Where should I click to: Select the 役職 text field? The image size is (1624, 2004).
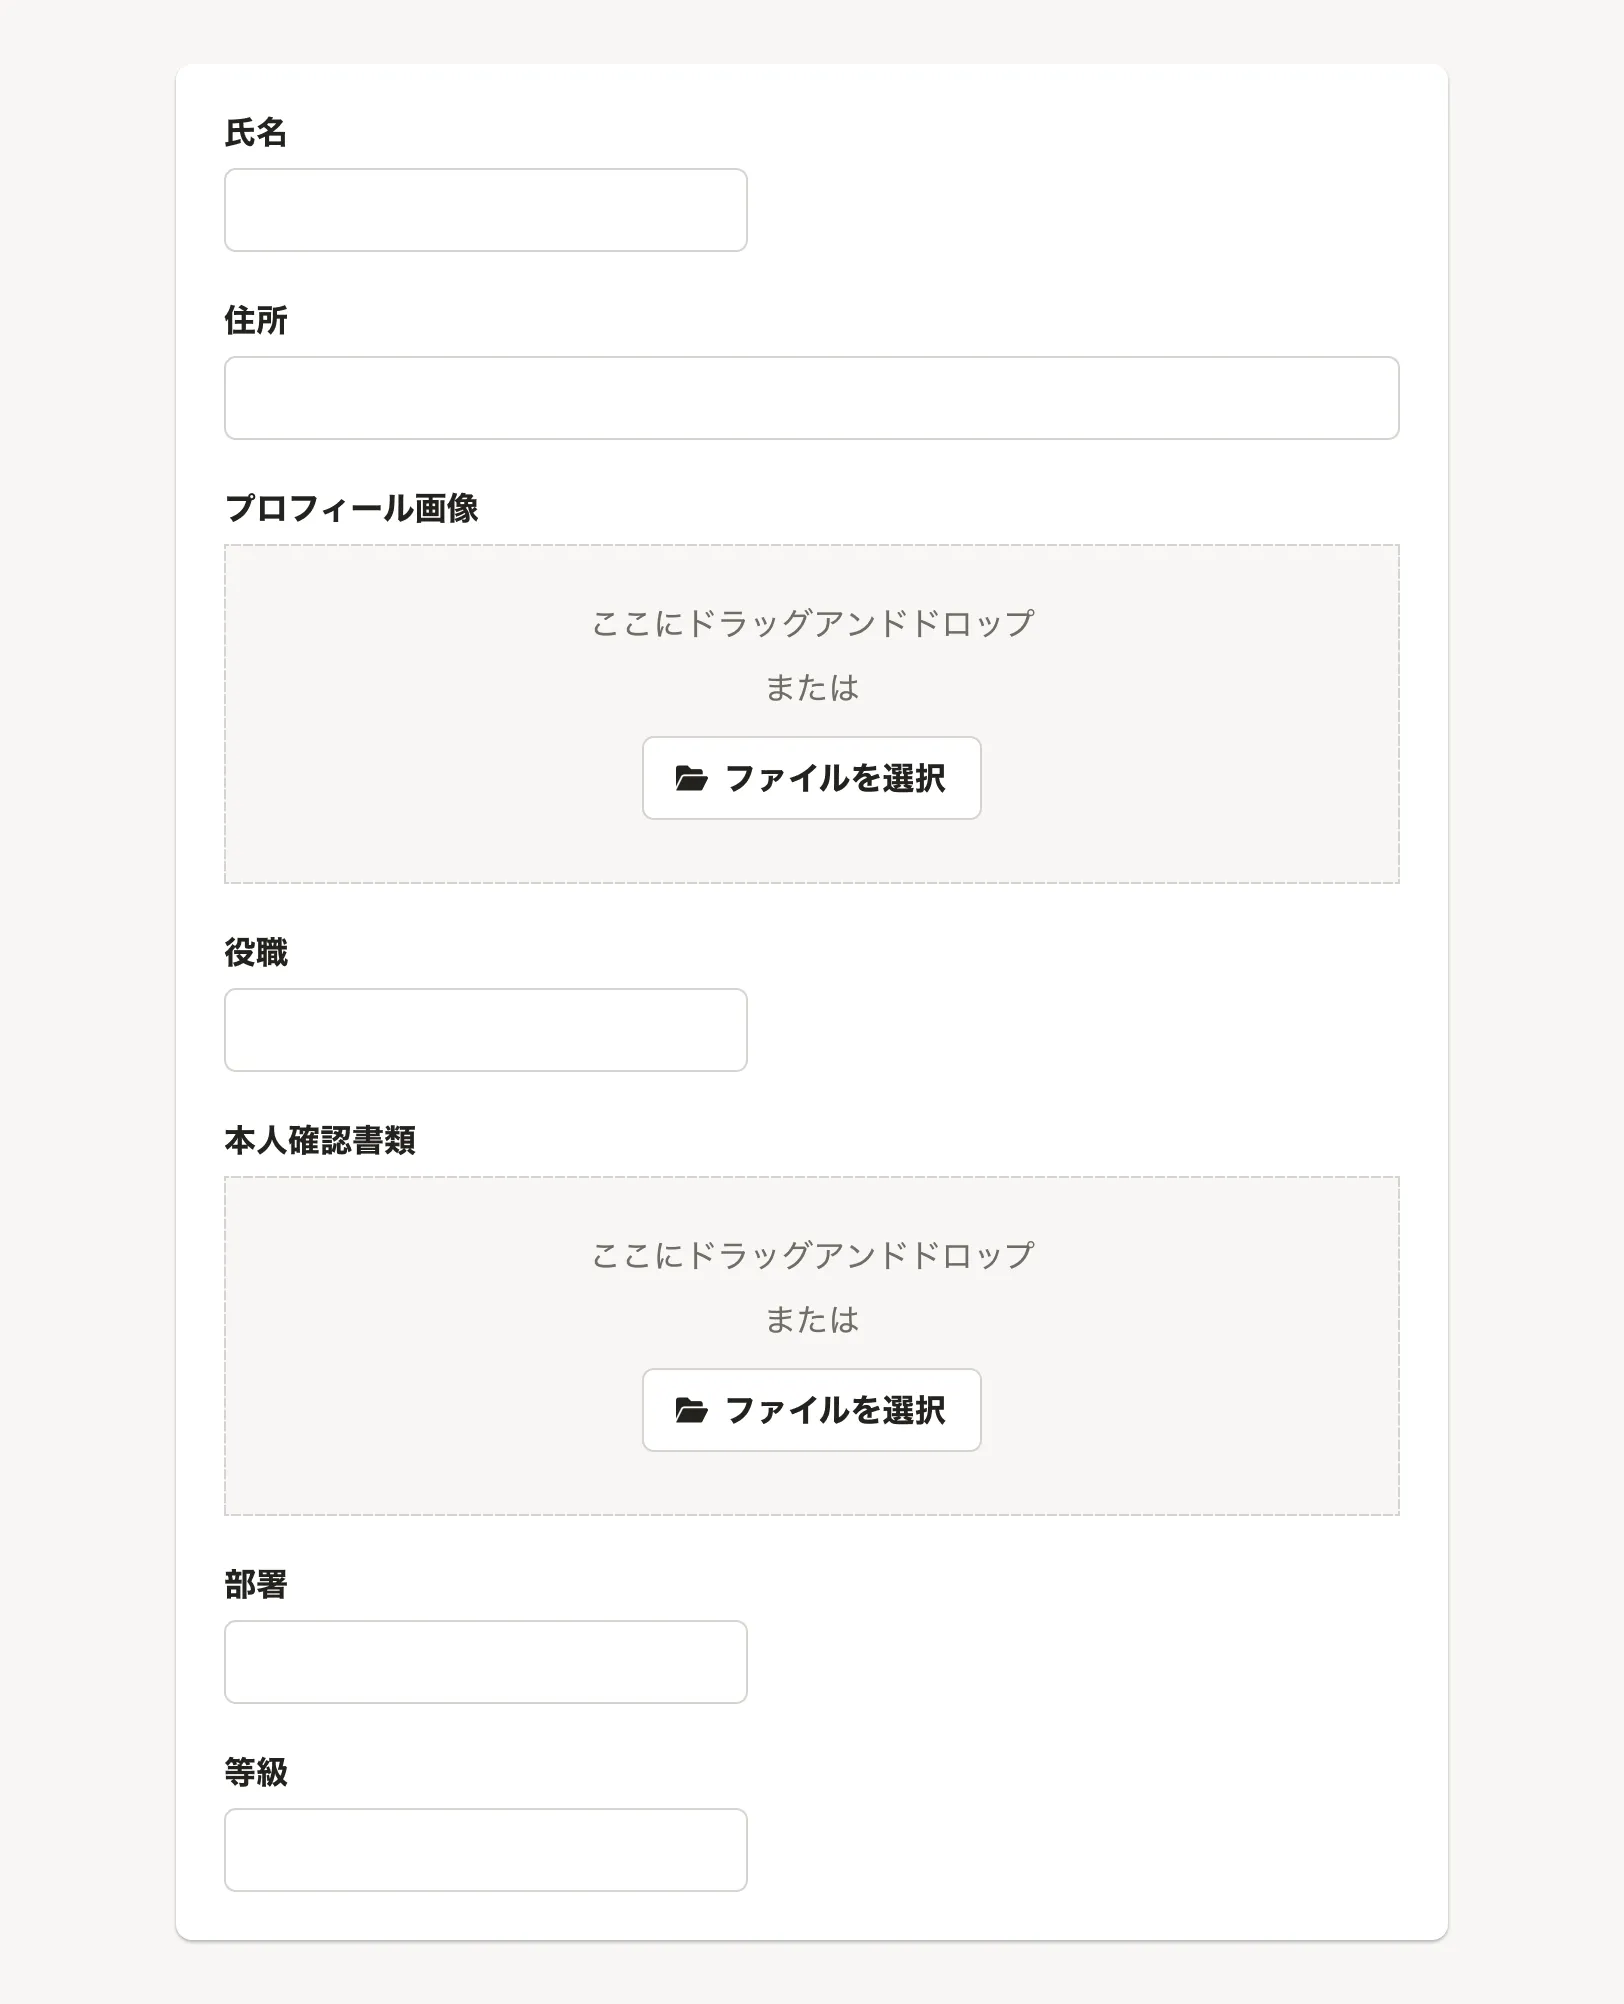point(485,1030)
